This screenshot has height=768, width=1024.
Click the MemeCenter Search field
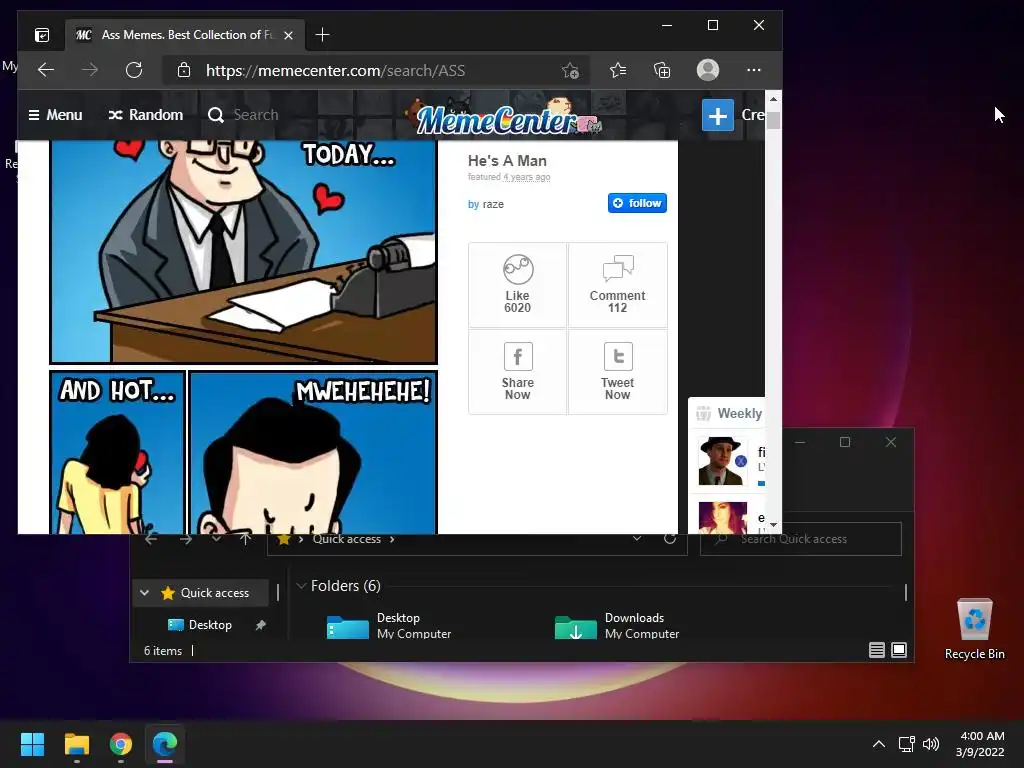pyautogui.click(x=255, y=115)
